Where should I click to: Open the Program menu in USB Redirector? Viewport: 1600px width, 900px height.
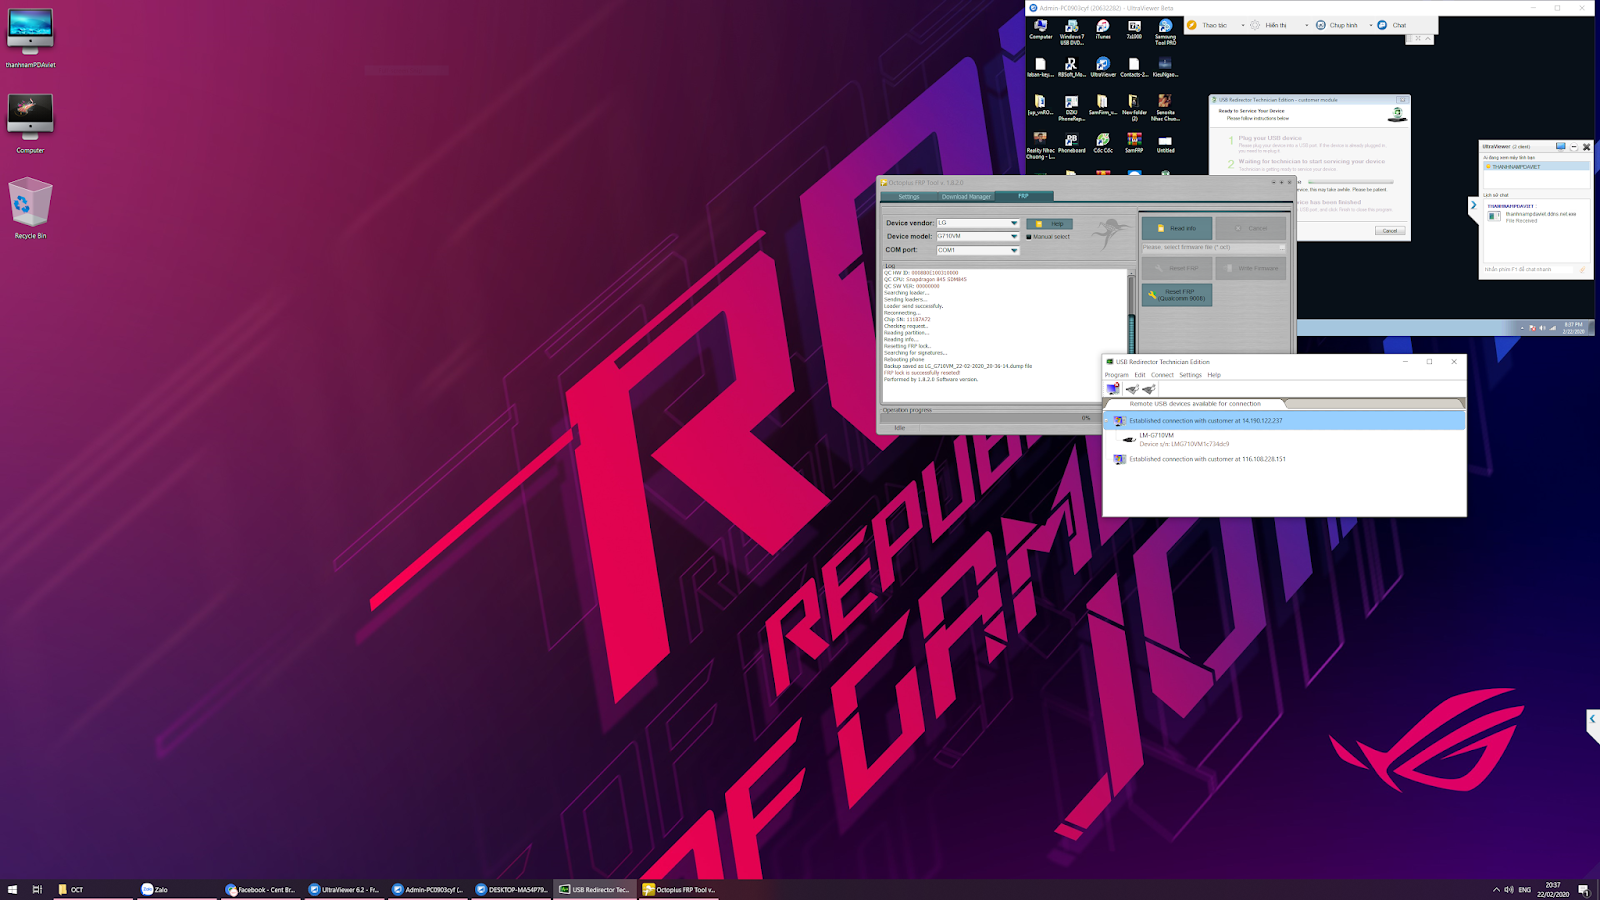pos(1116,375)
